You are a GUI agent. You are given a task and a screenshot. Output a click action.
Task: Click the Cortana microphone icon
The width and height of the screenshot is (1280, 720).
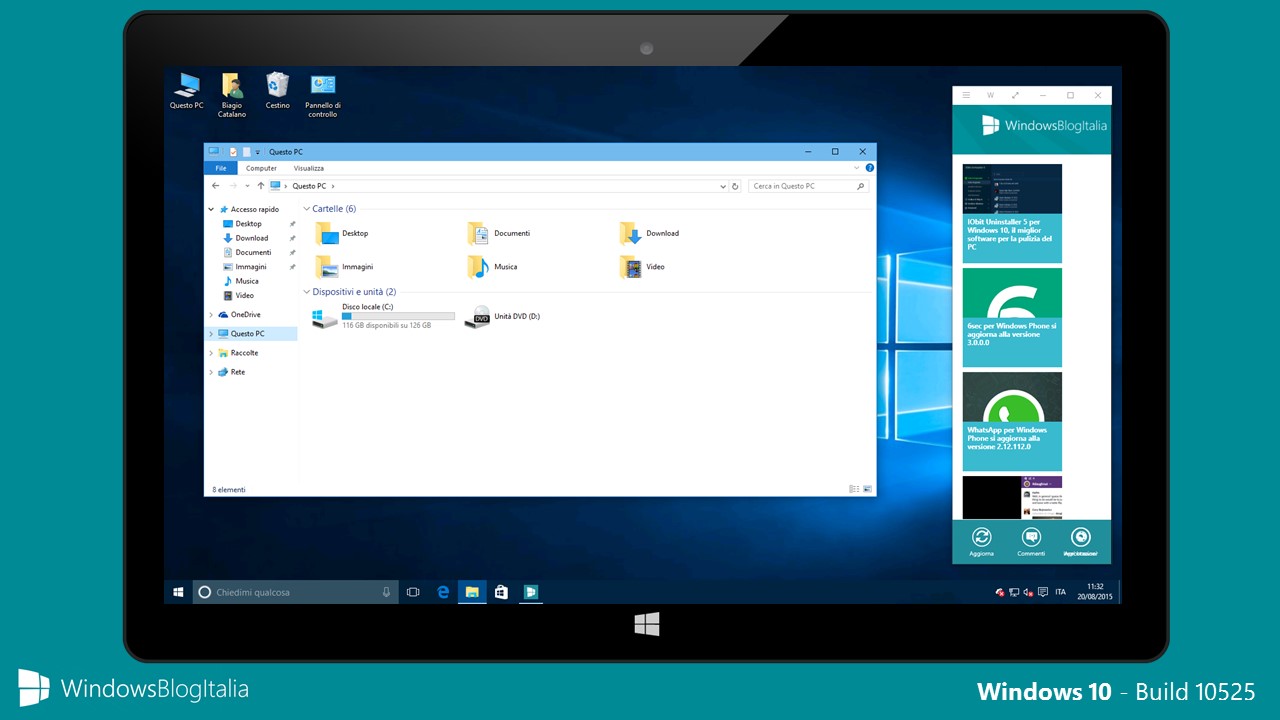click(x=386, y=592)
